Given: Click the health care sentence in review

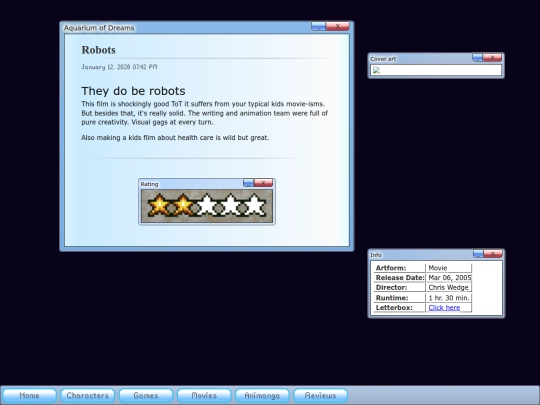Looking at the screenshot, I should 175,138.
